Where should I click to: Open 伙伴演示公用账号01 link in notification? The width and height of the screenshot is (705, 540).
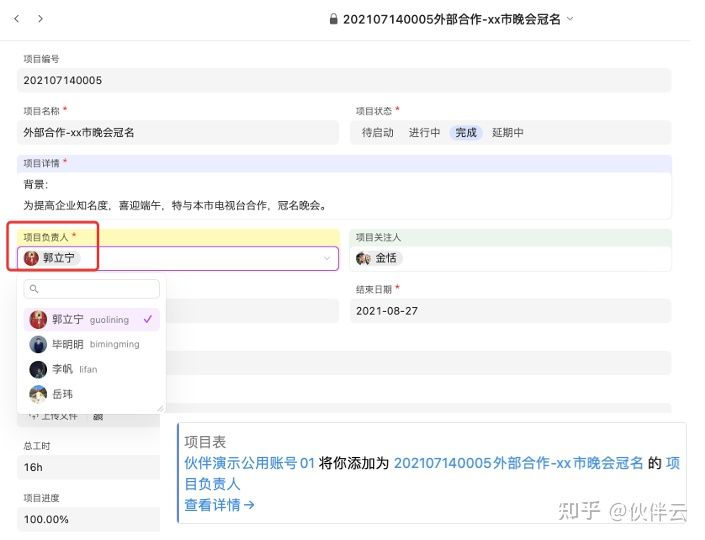tap(250, 463)
